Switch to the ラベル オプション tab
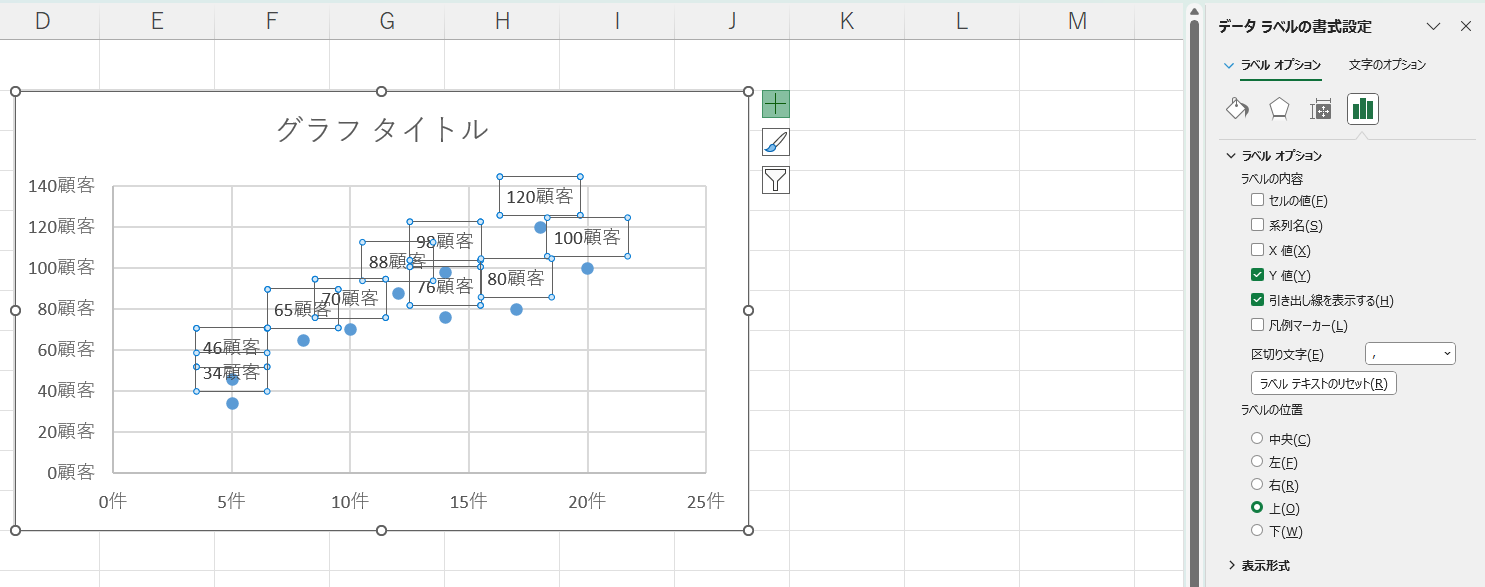Image resolution: width=1485 pixels, height=587 pixels. (x=1280, y=65)
